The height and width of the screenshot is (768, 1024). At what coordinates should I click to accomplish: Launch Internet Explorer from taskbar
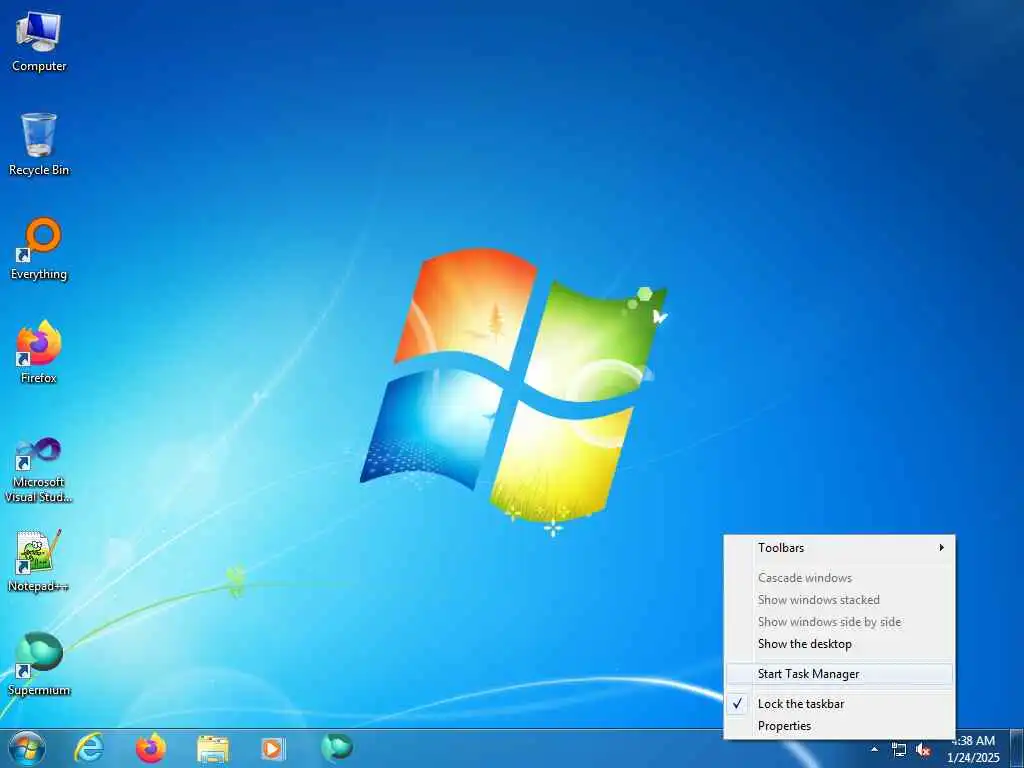pos(89,748)
